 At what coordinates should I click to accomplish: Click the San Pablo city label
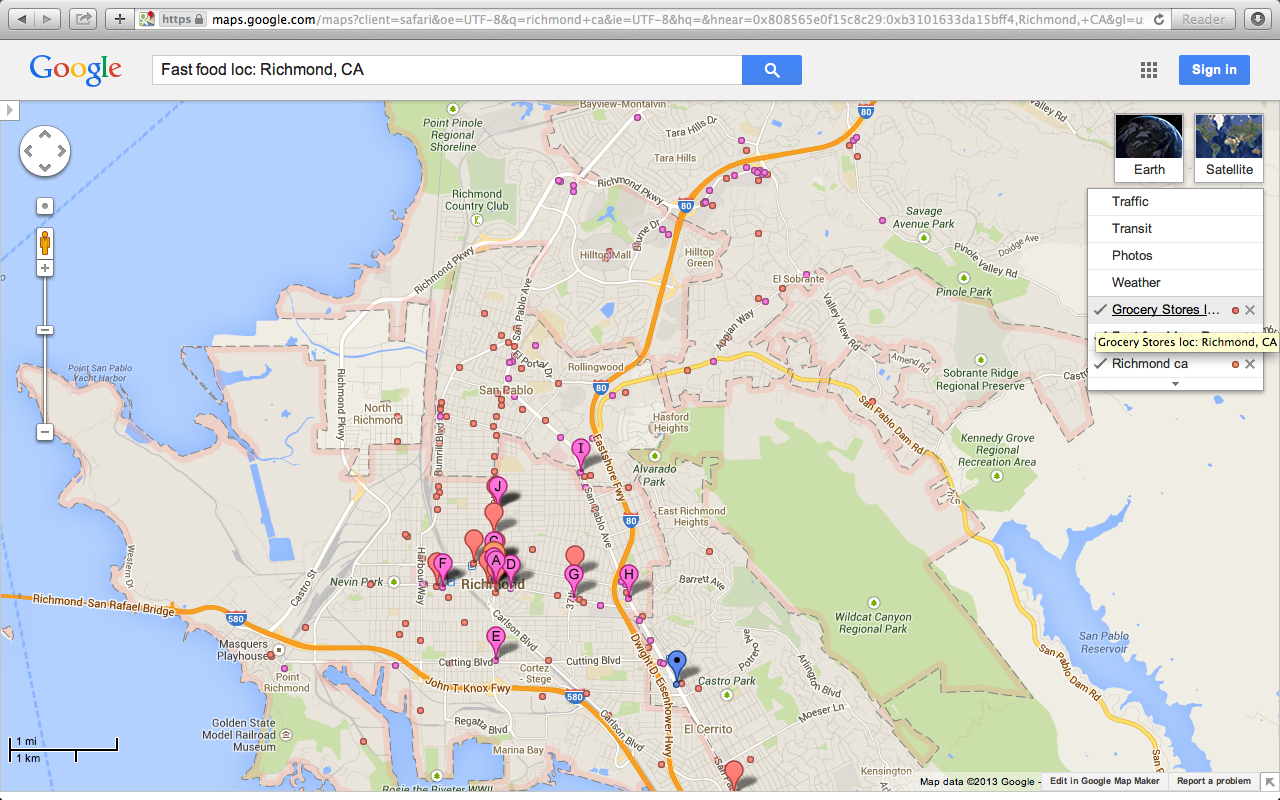pos(506,391)
